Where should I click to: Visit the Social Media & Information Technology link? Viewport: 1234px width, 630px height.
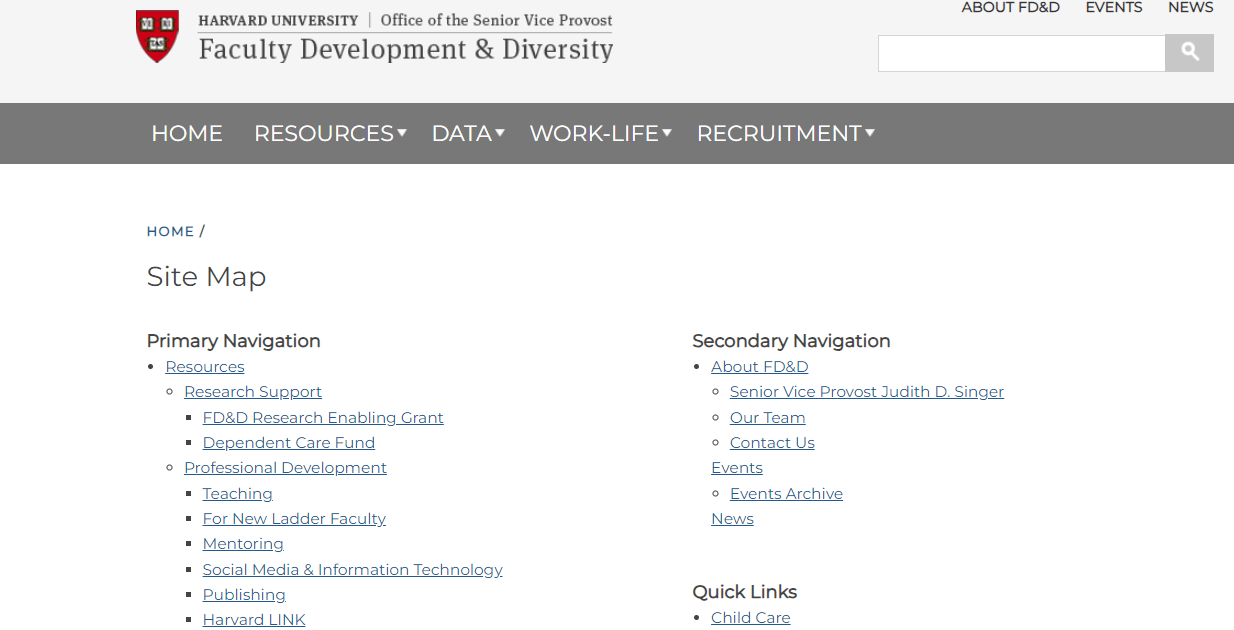click(352, 569)
